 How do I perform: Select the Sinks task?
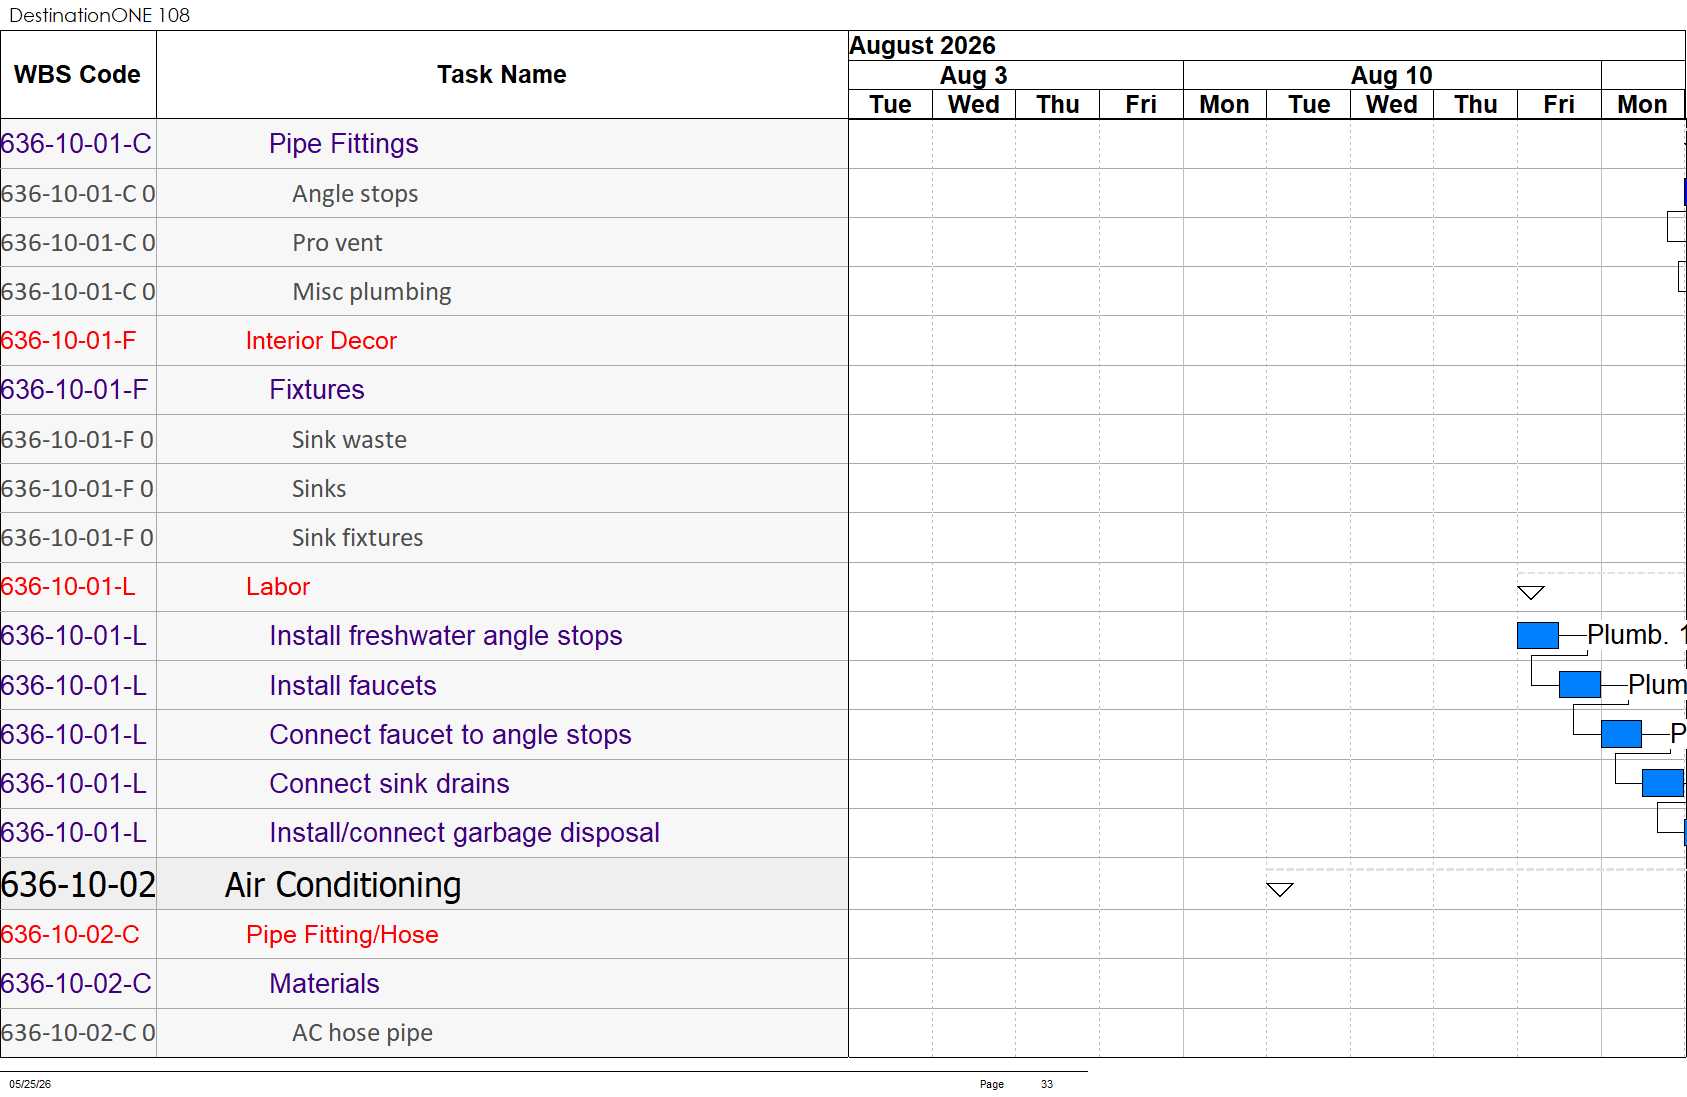click(319, 489)
